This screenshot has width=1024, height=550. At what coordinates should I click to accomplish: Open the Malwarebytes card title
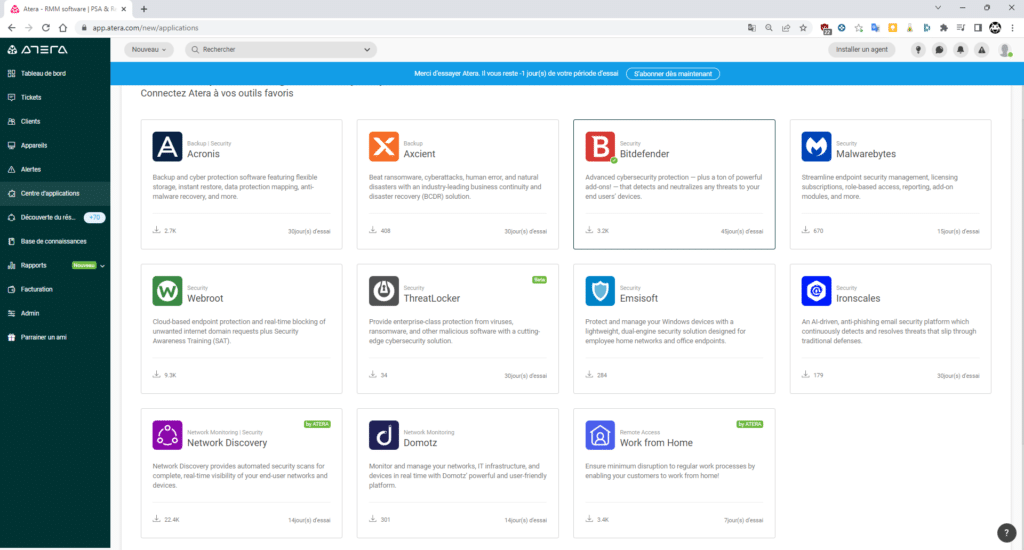pyautogui.click(x=866, y=154)
